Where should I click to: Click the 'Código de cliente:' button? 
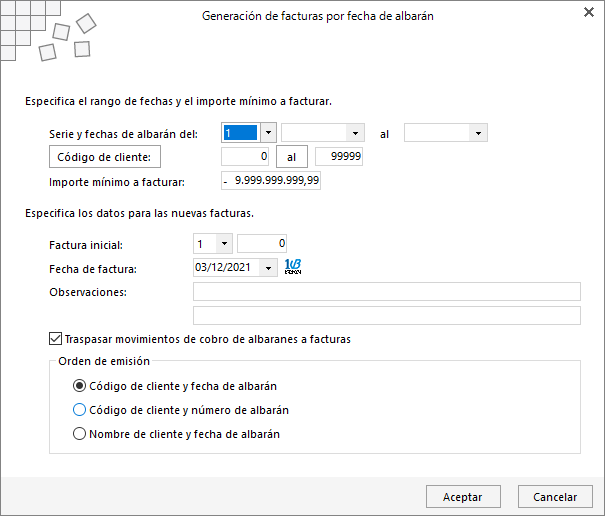tap(105, 157)
